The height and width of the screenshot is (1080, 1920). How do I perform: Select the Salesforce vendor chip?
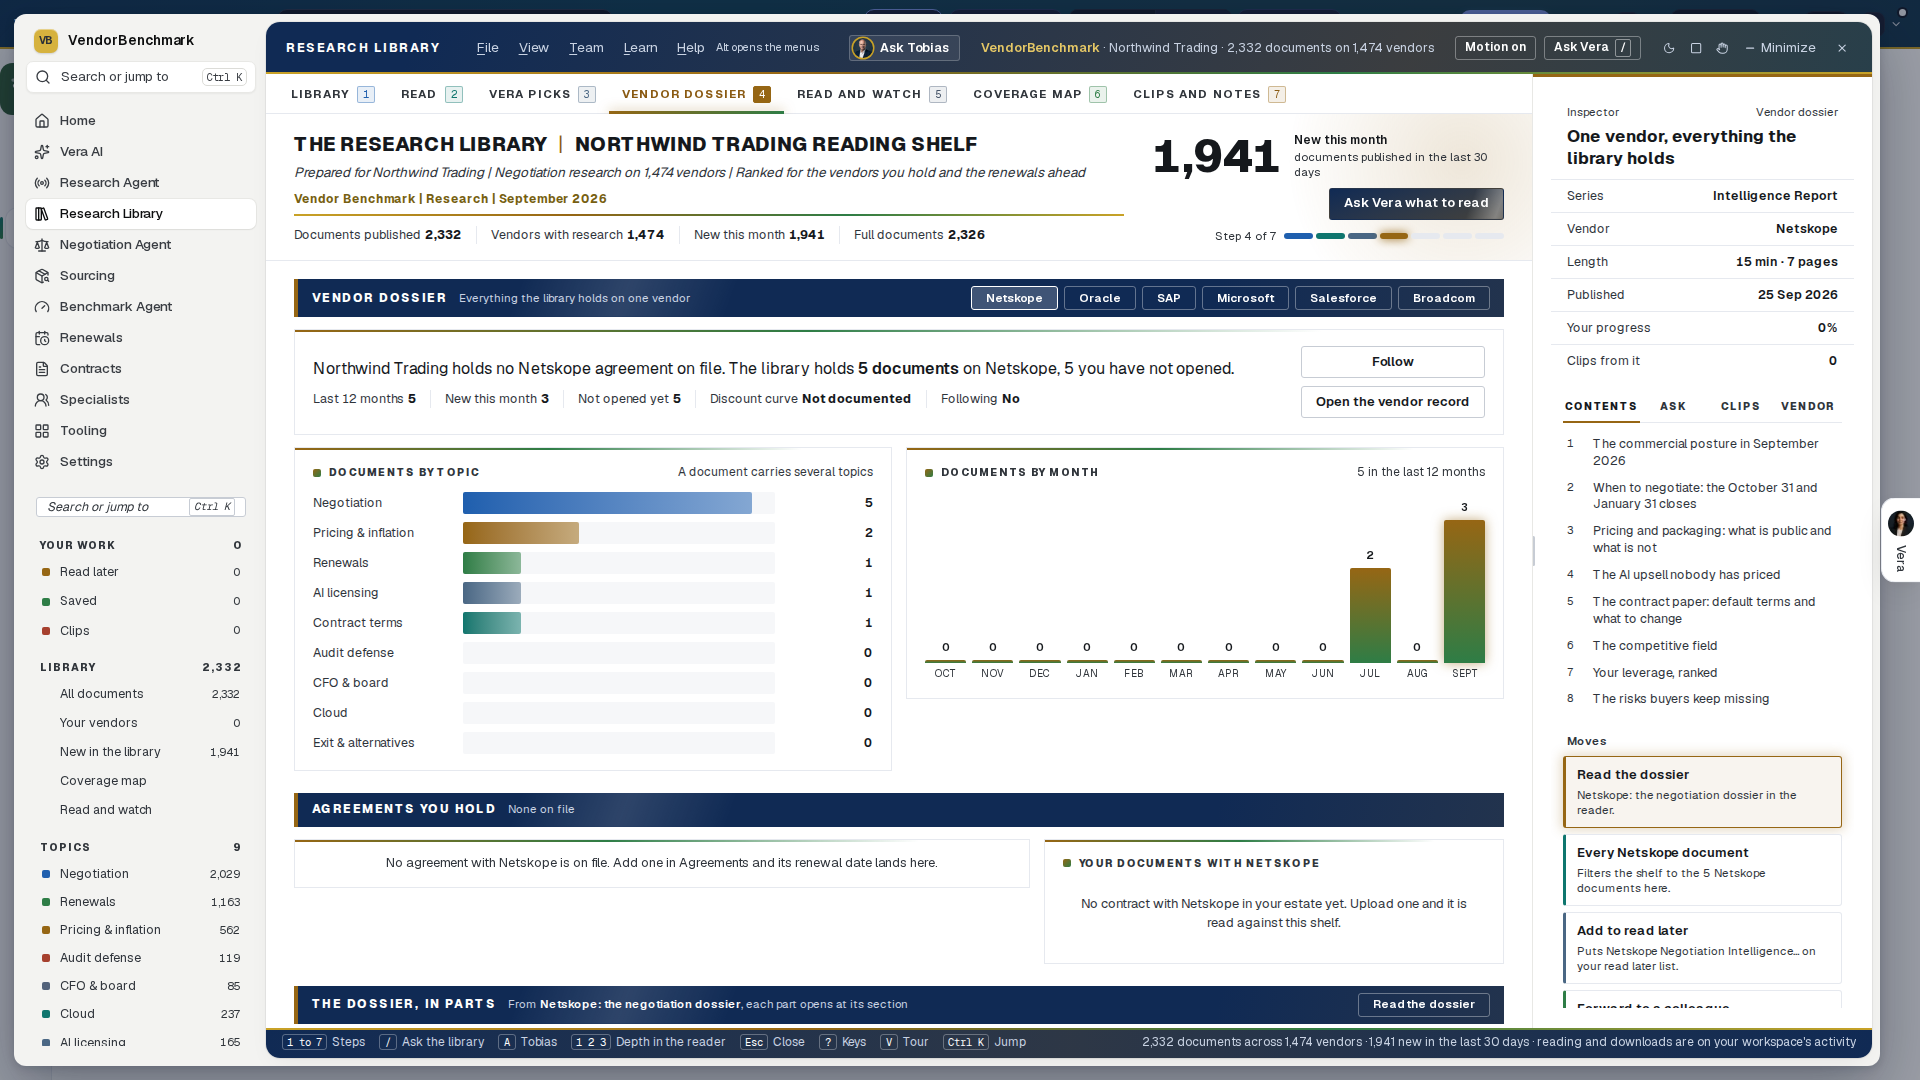click(1343, 298)
